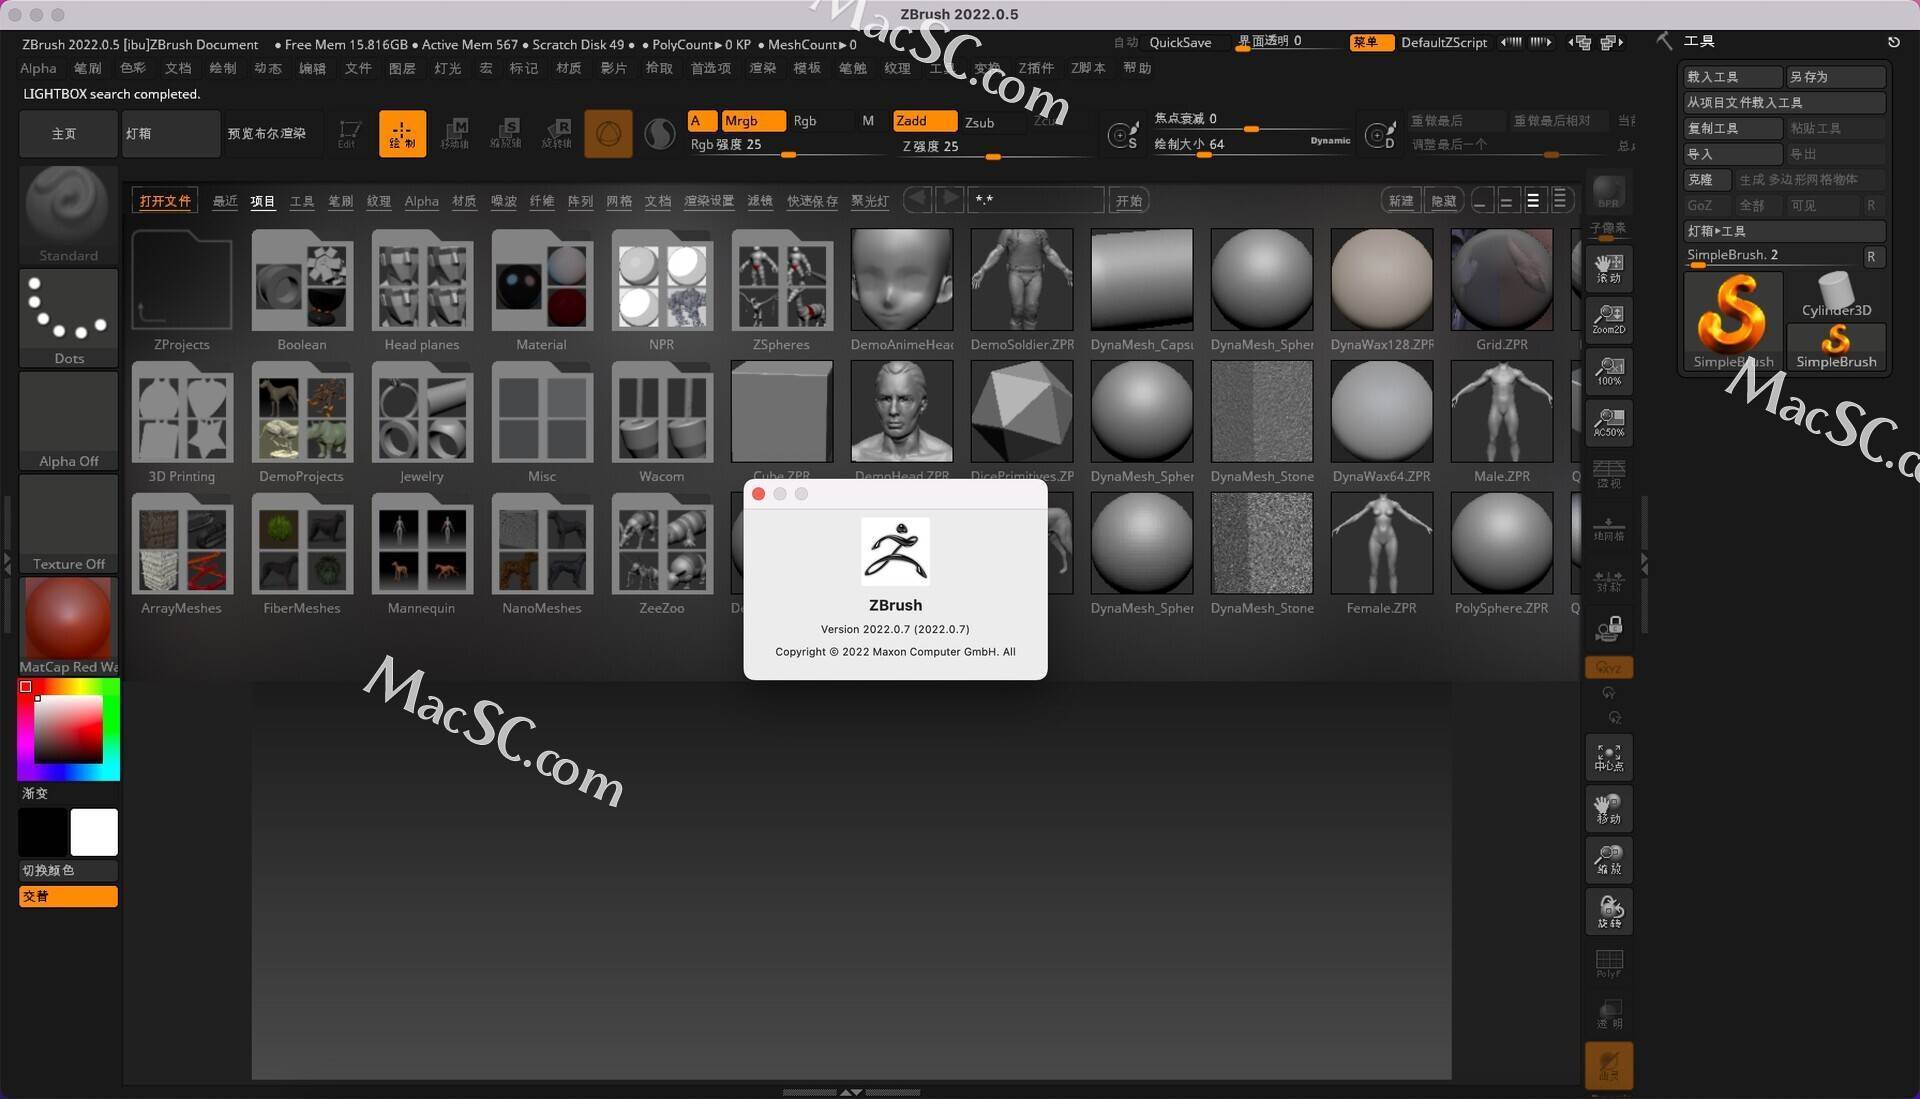The image size is (1920, 1099).
Task: Click the brush S draw-size icon
Action: (1124, 135)
